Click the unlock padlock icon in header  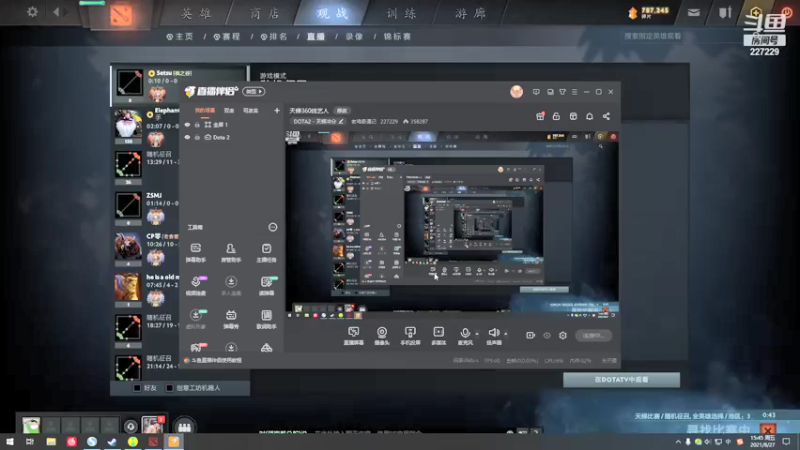pyautogui.click(x=556, y=116)
